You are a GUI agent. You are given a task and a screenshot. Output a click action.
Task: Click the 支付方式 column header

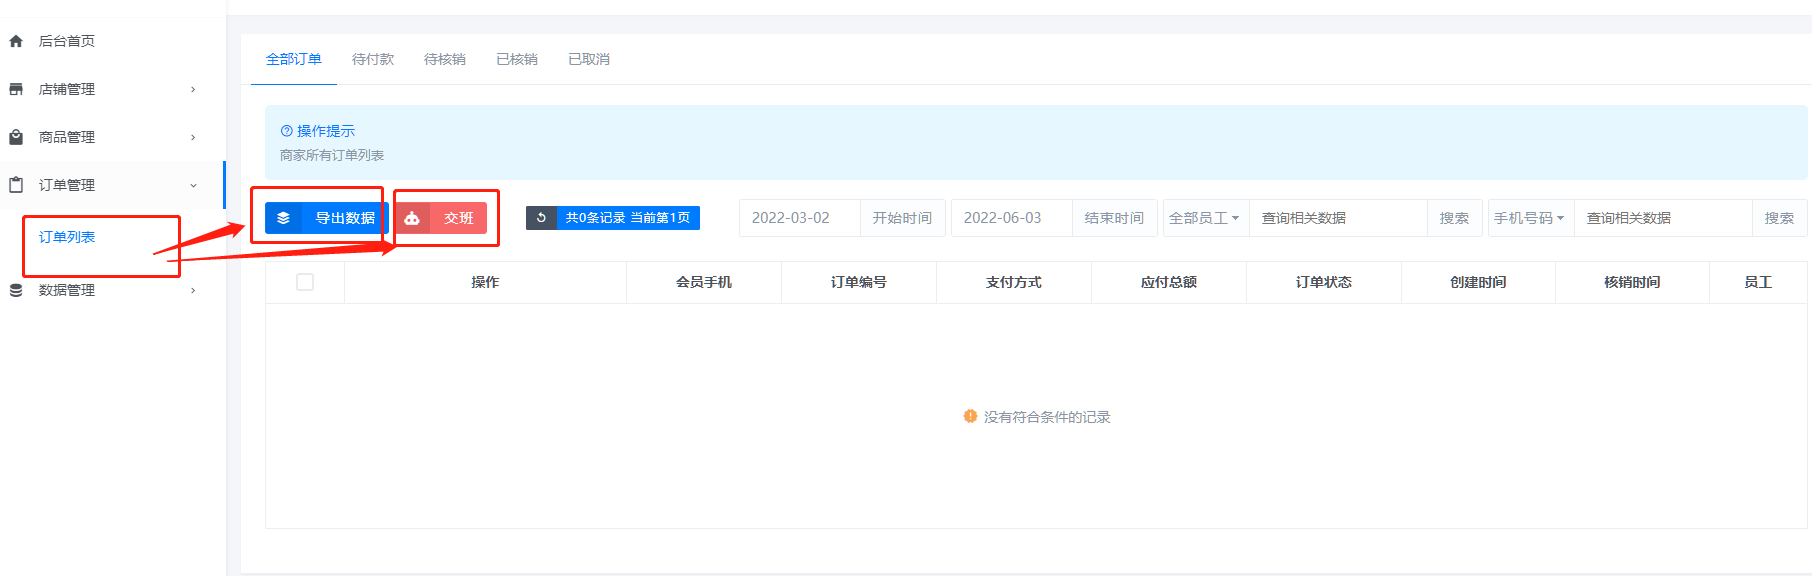click(1014, 282)
